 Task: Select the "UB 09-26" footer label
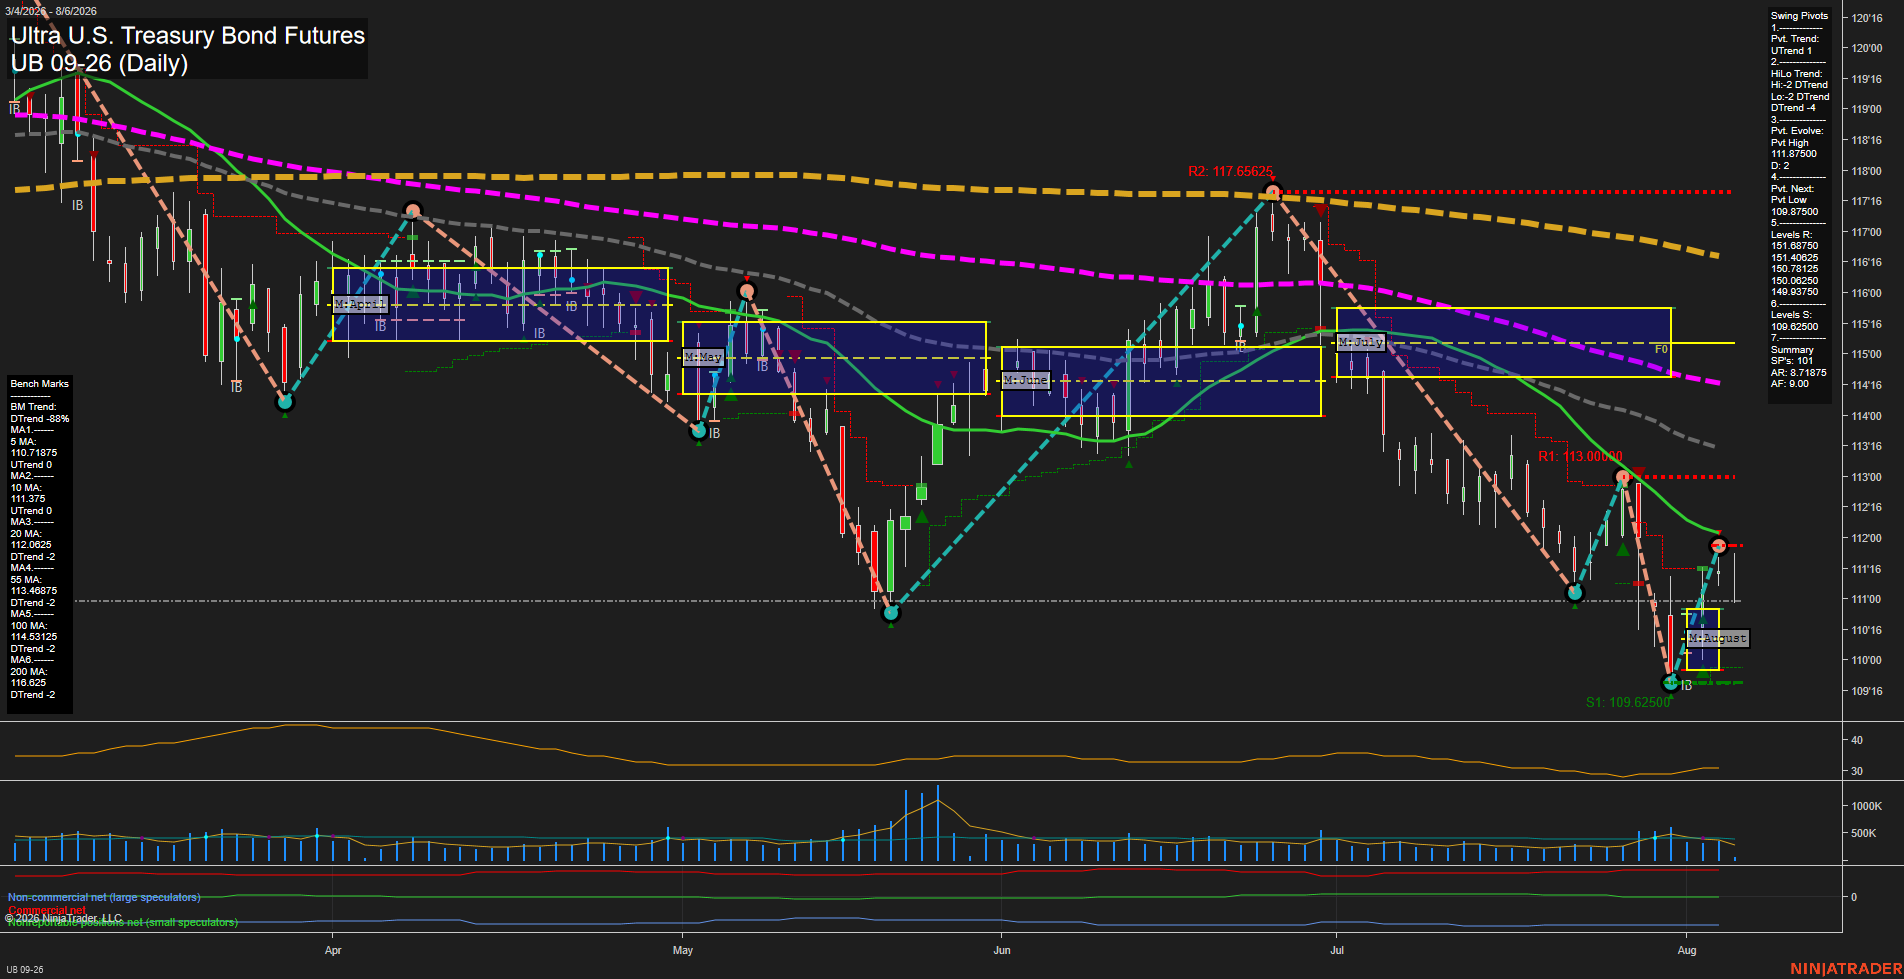click(25, 969)
